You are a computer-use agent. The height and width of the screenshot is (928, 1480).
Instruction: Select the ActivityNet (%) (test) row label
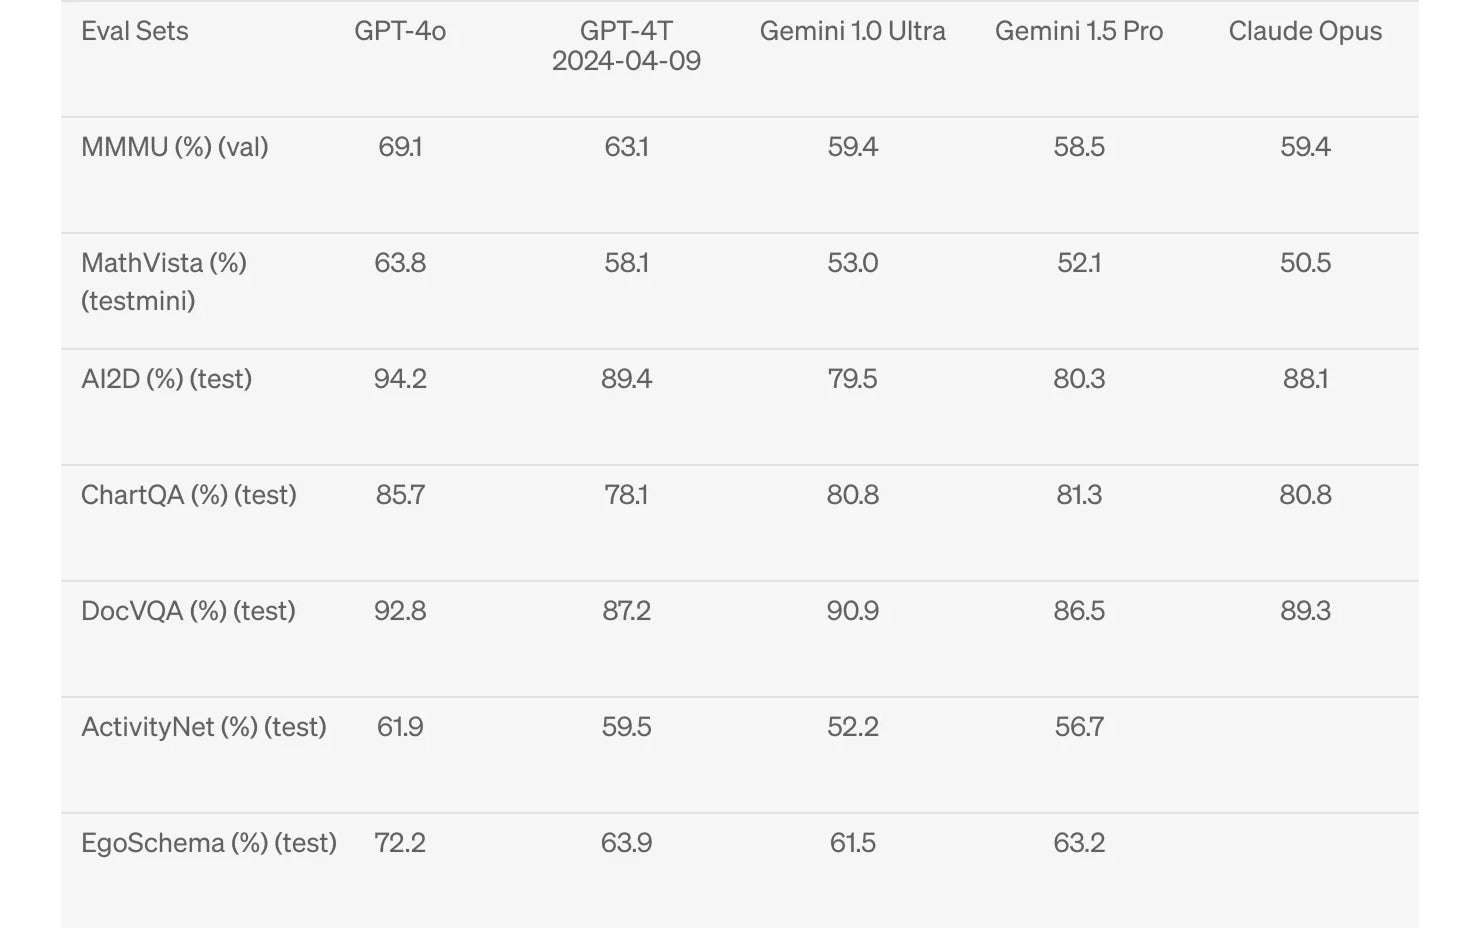coord(204,727)
